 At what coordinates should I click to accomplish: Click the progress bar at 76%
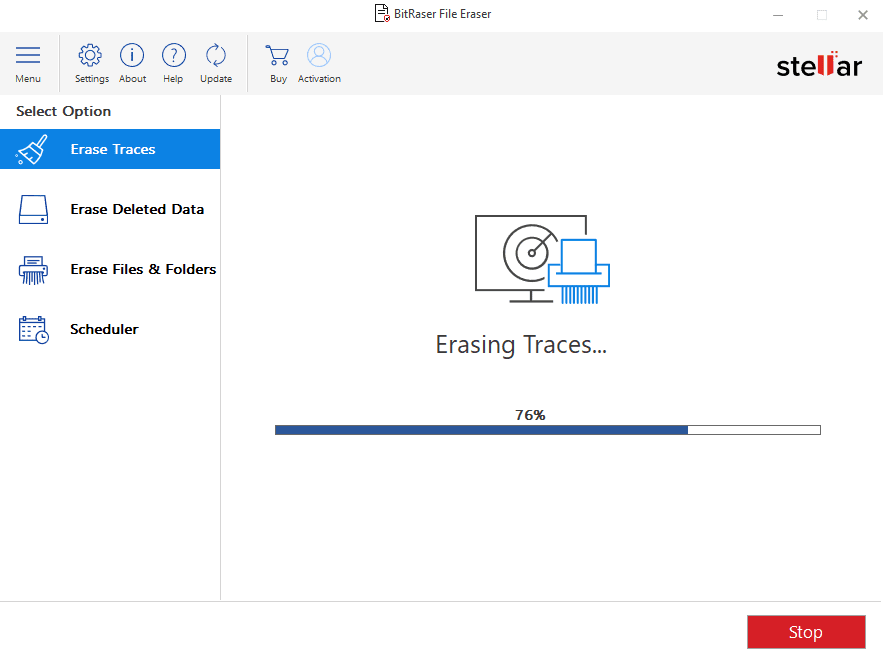[547, 429]
